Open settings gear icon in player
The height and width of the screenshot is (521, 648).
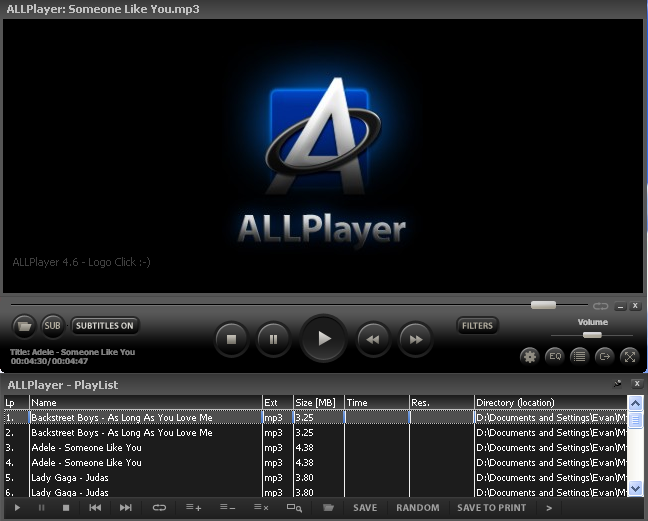(x=530, y=356)
